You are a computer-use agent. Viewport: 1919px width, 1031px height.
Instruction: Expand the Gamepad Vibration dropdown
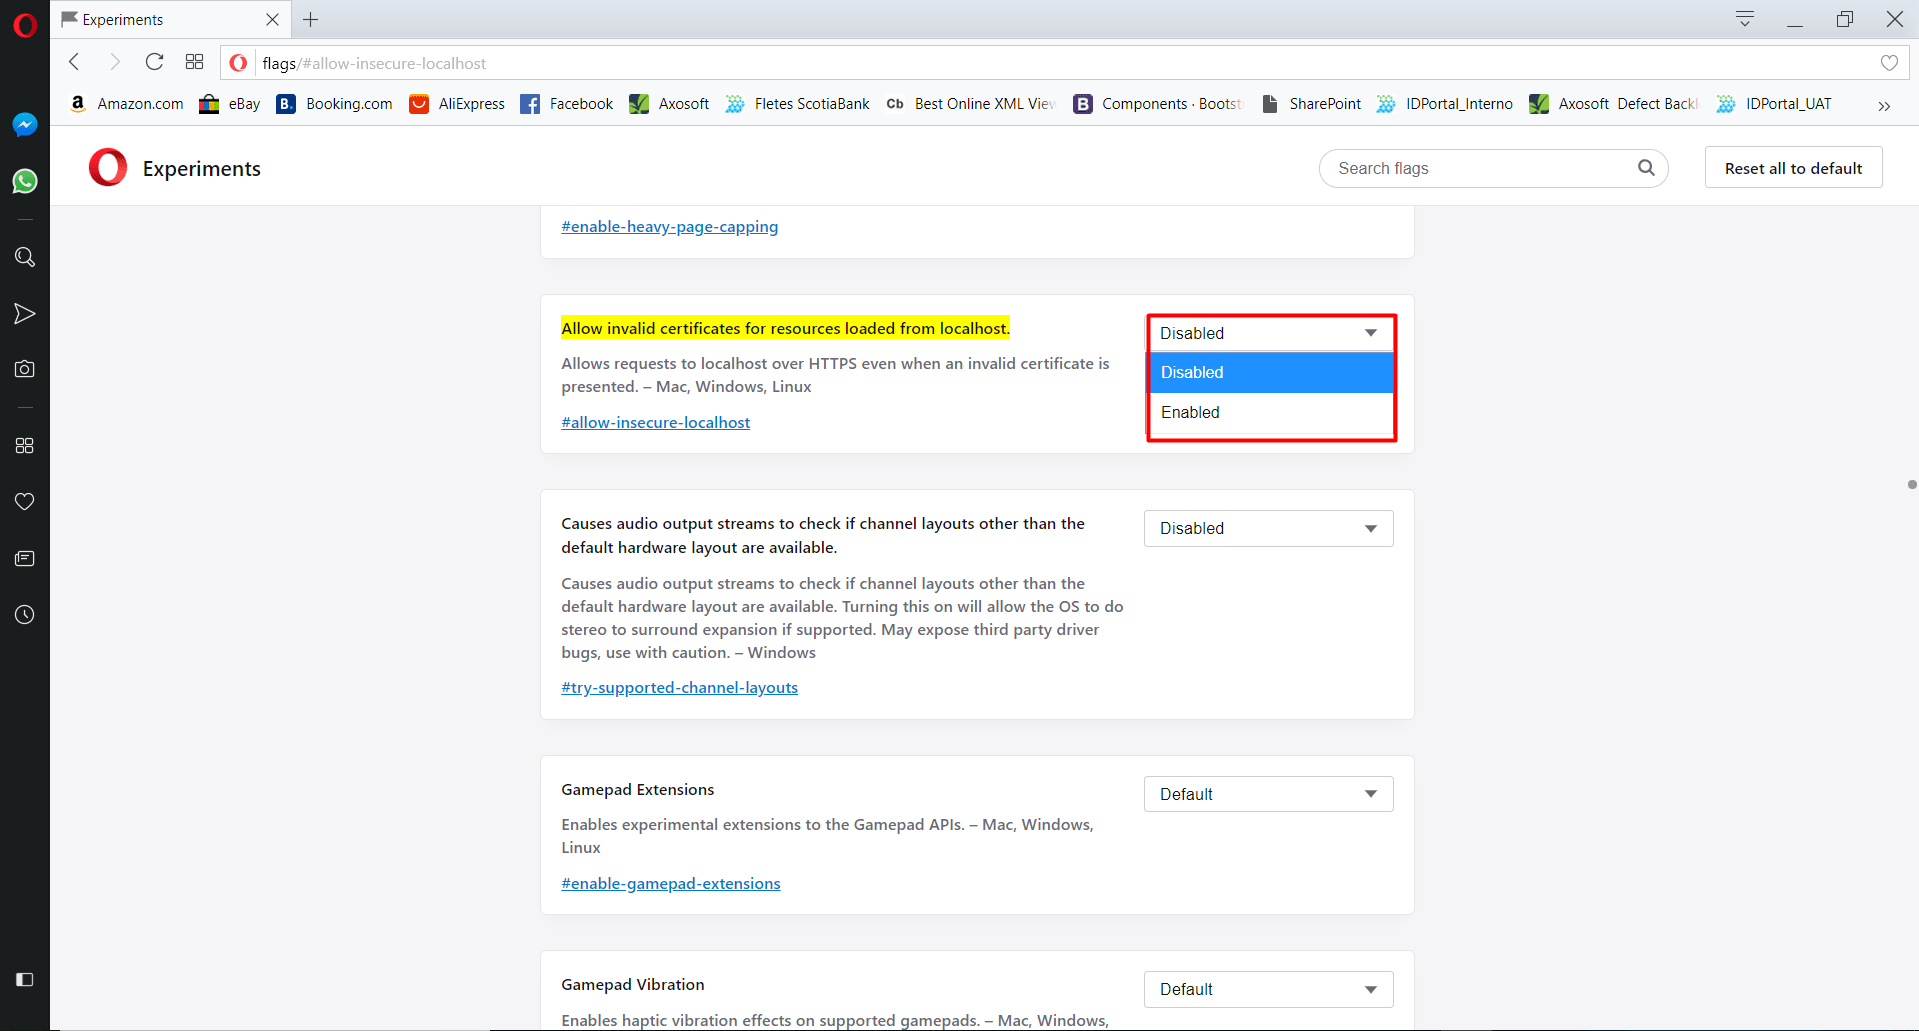point(1268,989)
